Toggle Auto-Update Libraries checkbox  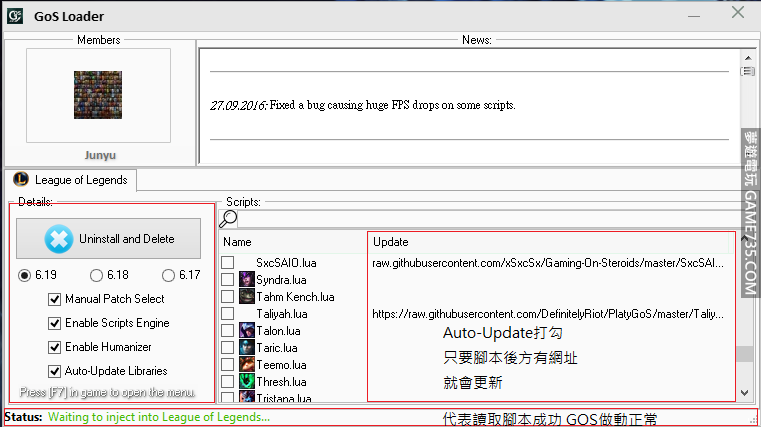[54, 371]
